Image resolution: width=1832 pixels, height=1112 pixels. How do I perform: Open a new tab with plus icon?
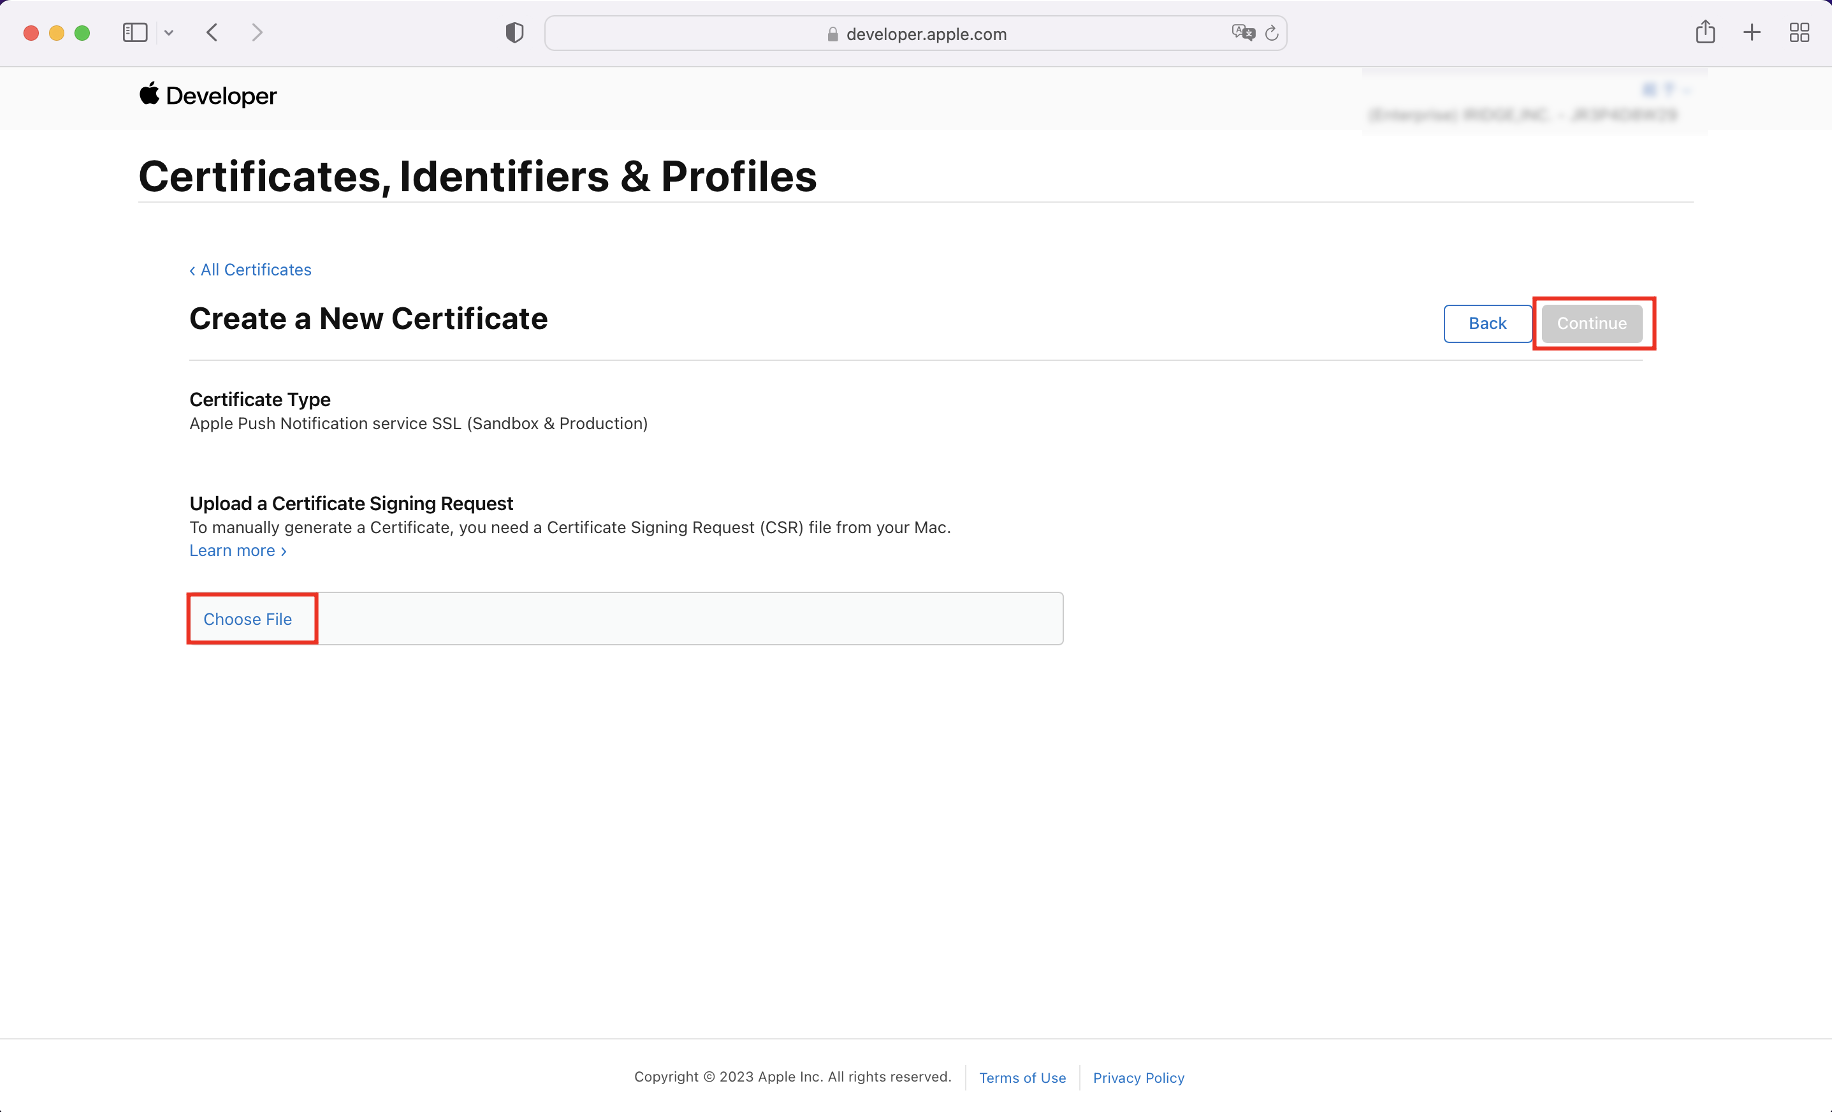pyautogui.click(x=1752, y=33)
